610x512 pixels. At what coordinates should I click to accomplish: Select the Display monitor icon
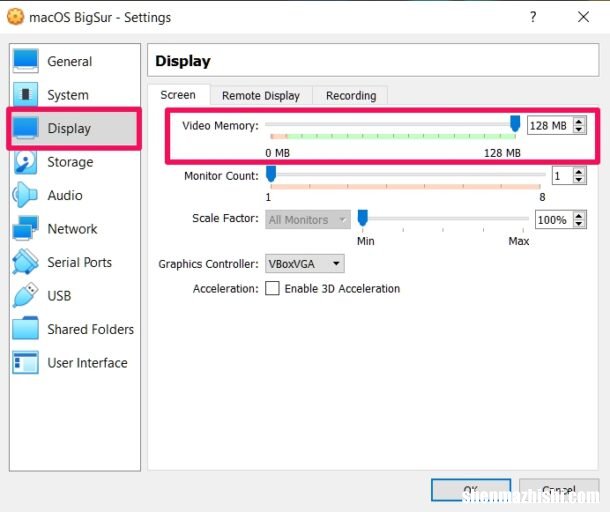tap(25, 128)
